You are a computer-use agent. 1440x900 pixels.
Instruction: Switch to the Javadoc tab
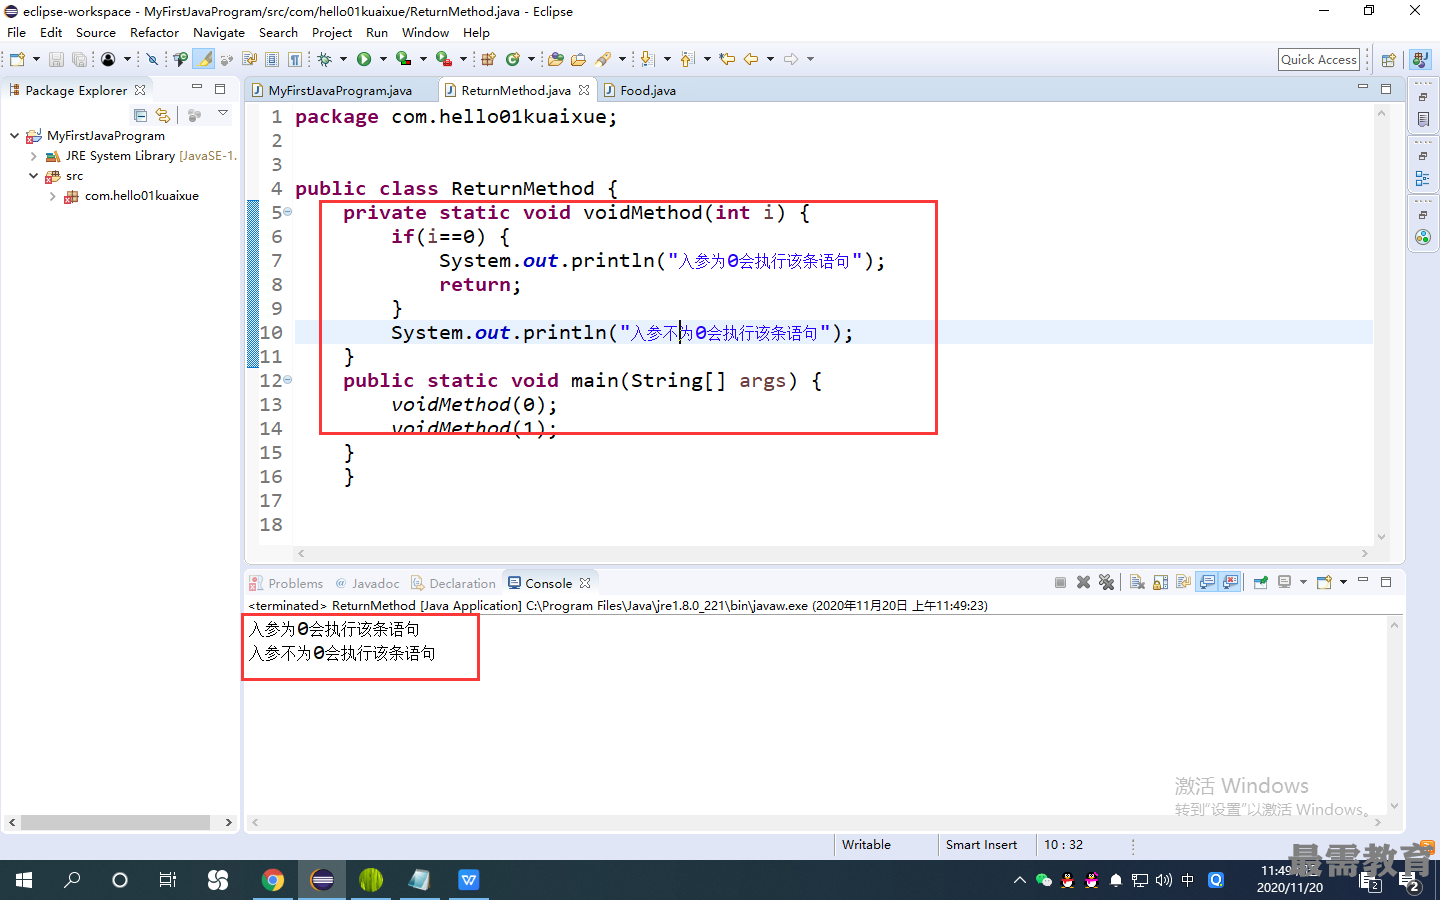click(x=367, y=583)
